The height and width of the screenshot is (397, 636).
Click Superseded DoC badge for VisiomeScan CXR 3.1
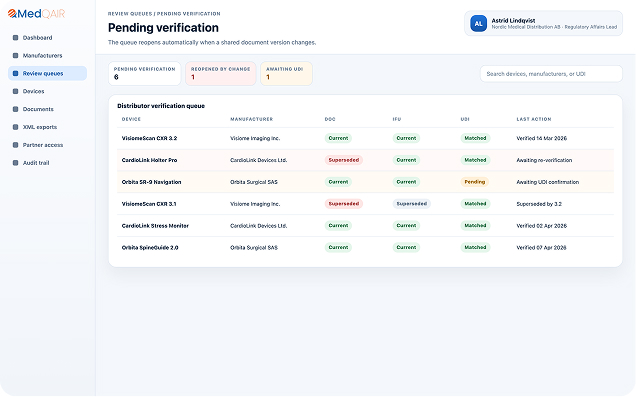click(344, 204)
